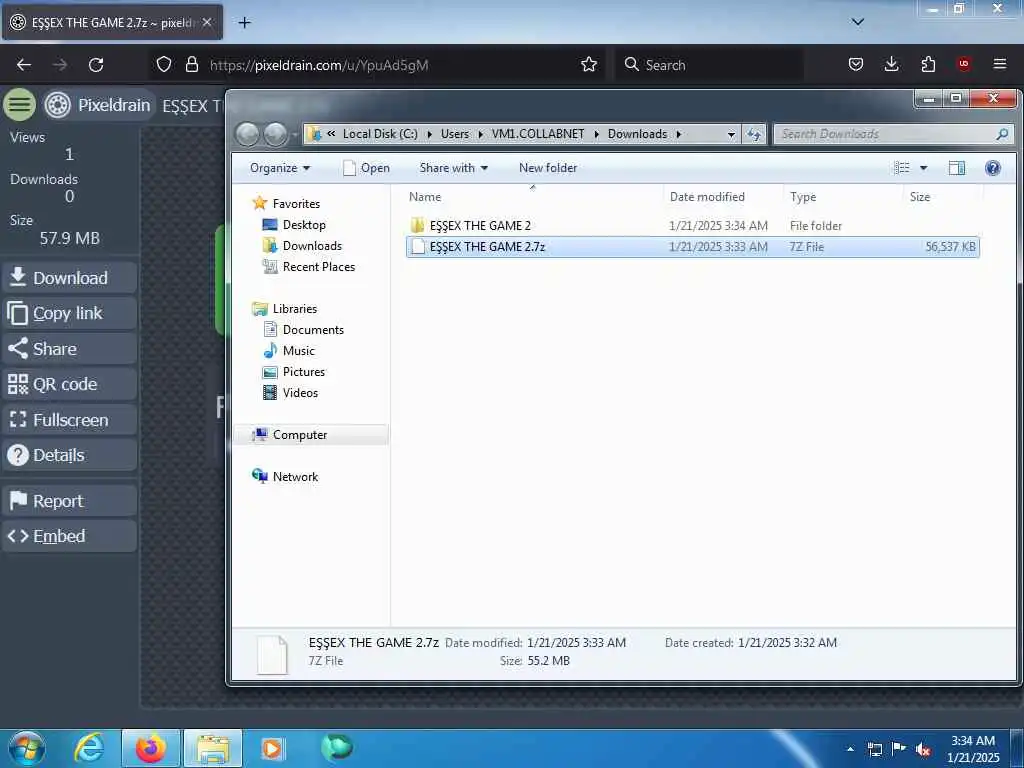Sort by Name column header

coord(532,197)
